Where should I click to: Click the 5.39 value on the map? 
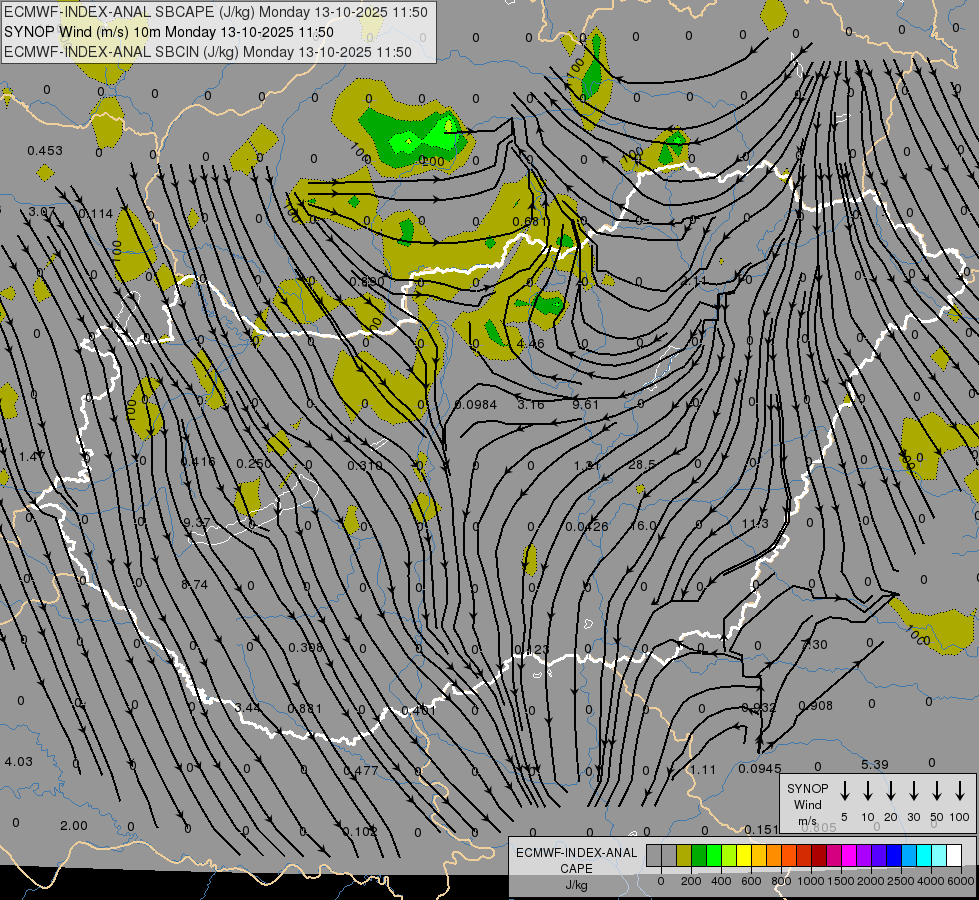point(875,764)
